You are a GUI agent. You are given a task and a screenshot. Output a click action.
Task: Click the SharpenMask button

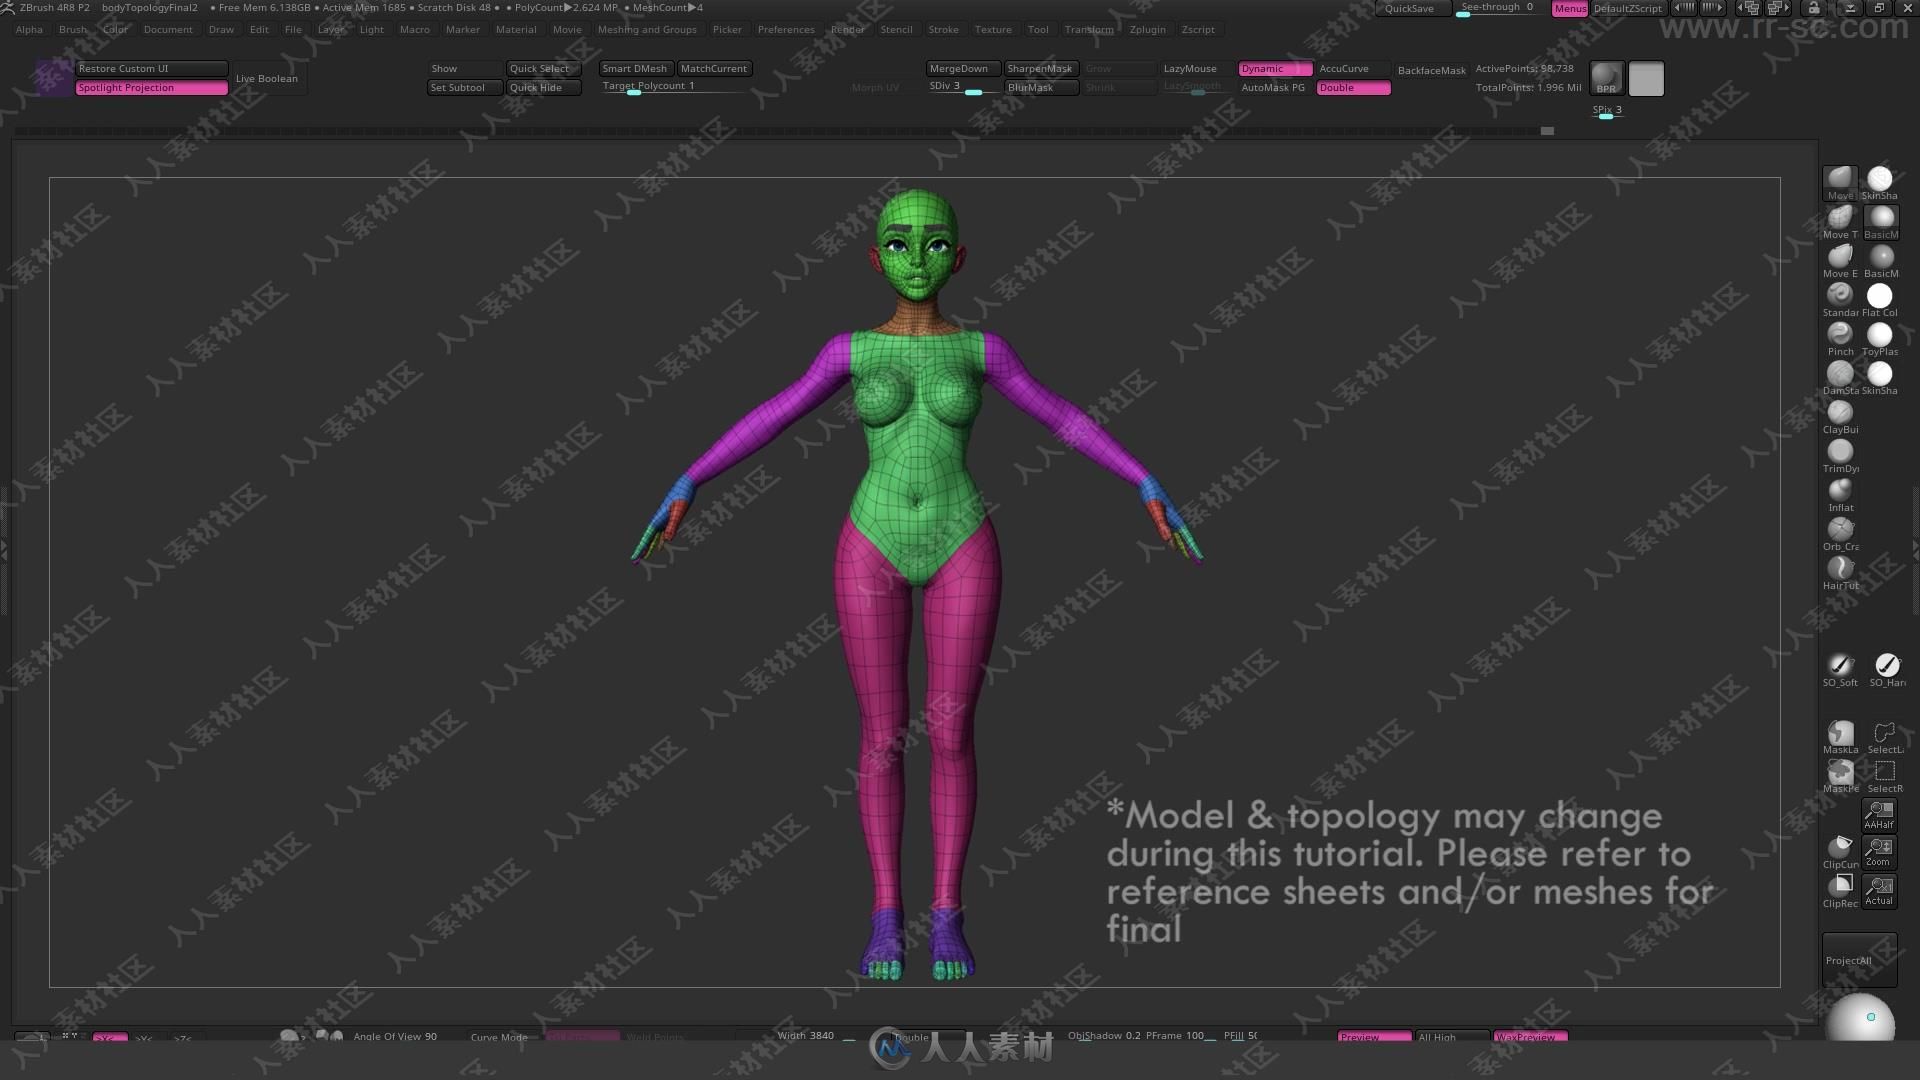[1041, 69]
